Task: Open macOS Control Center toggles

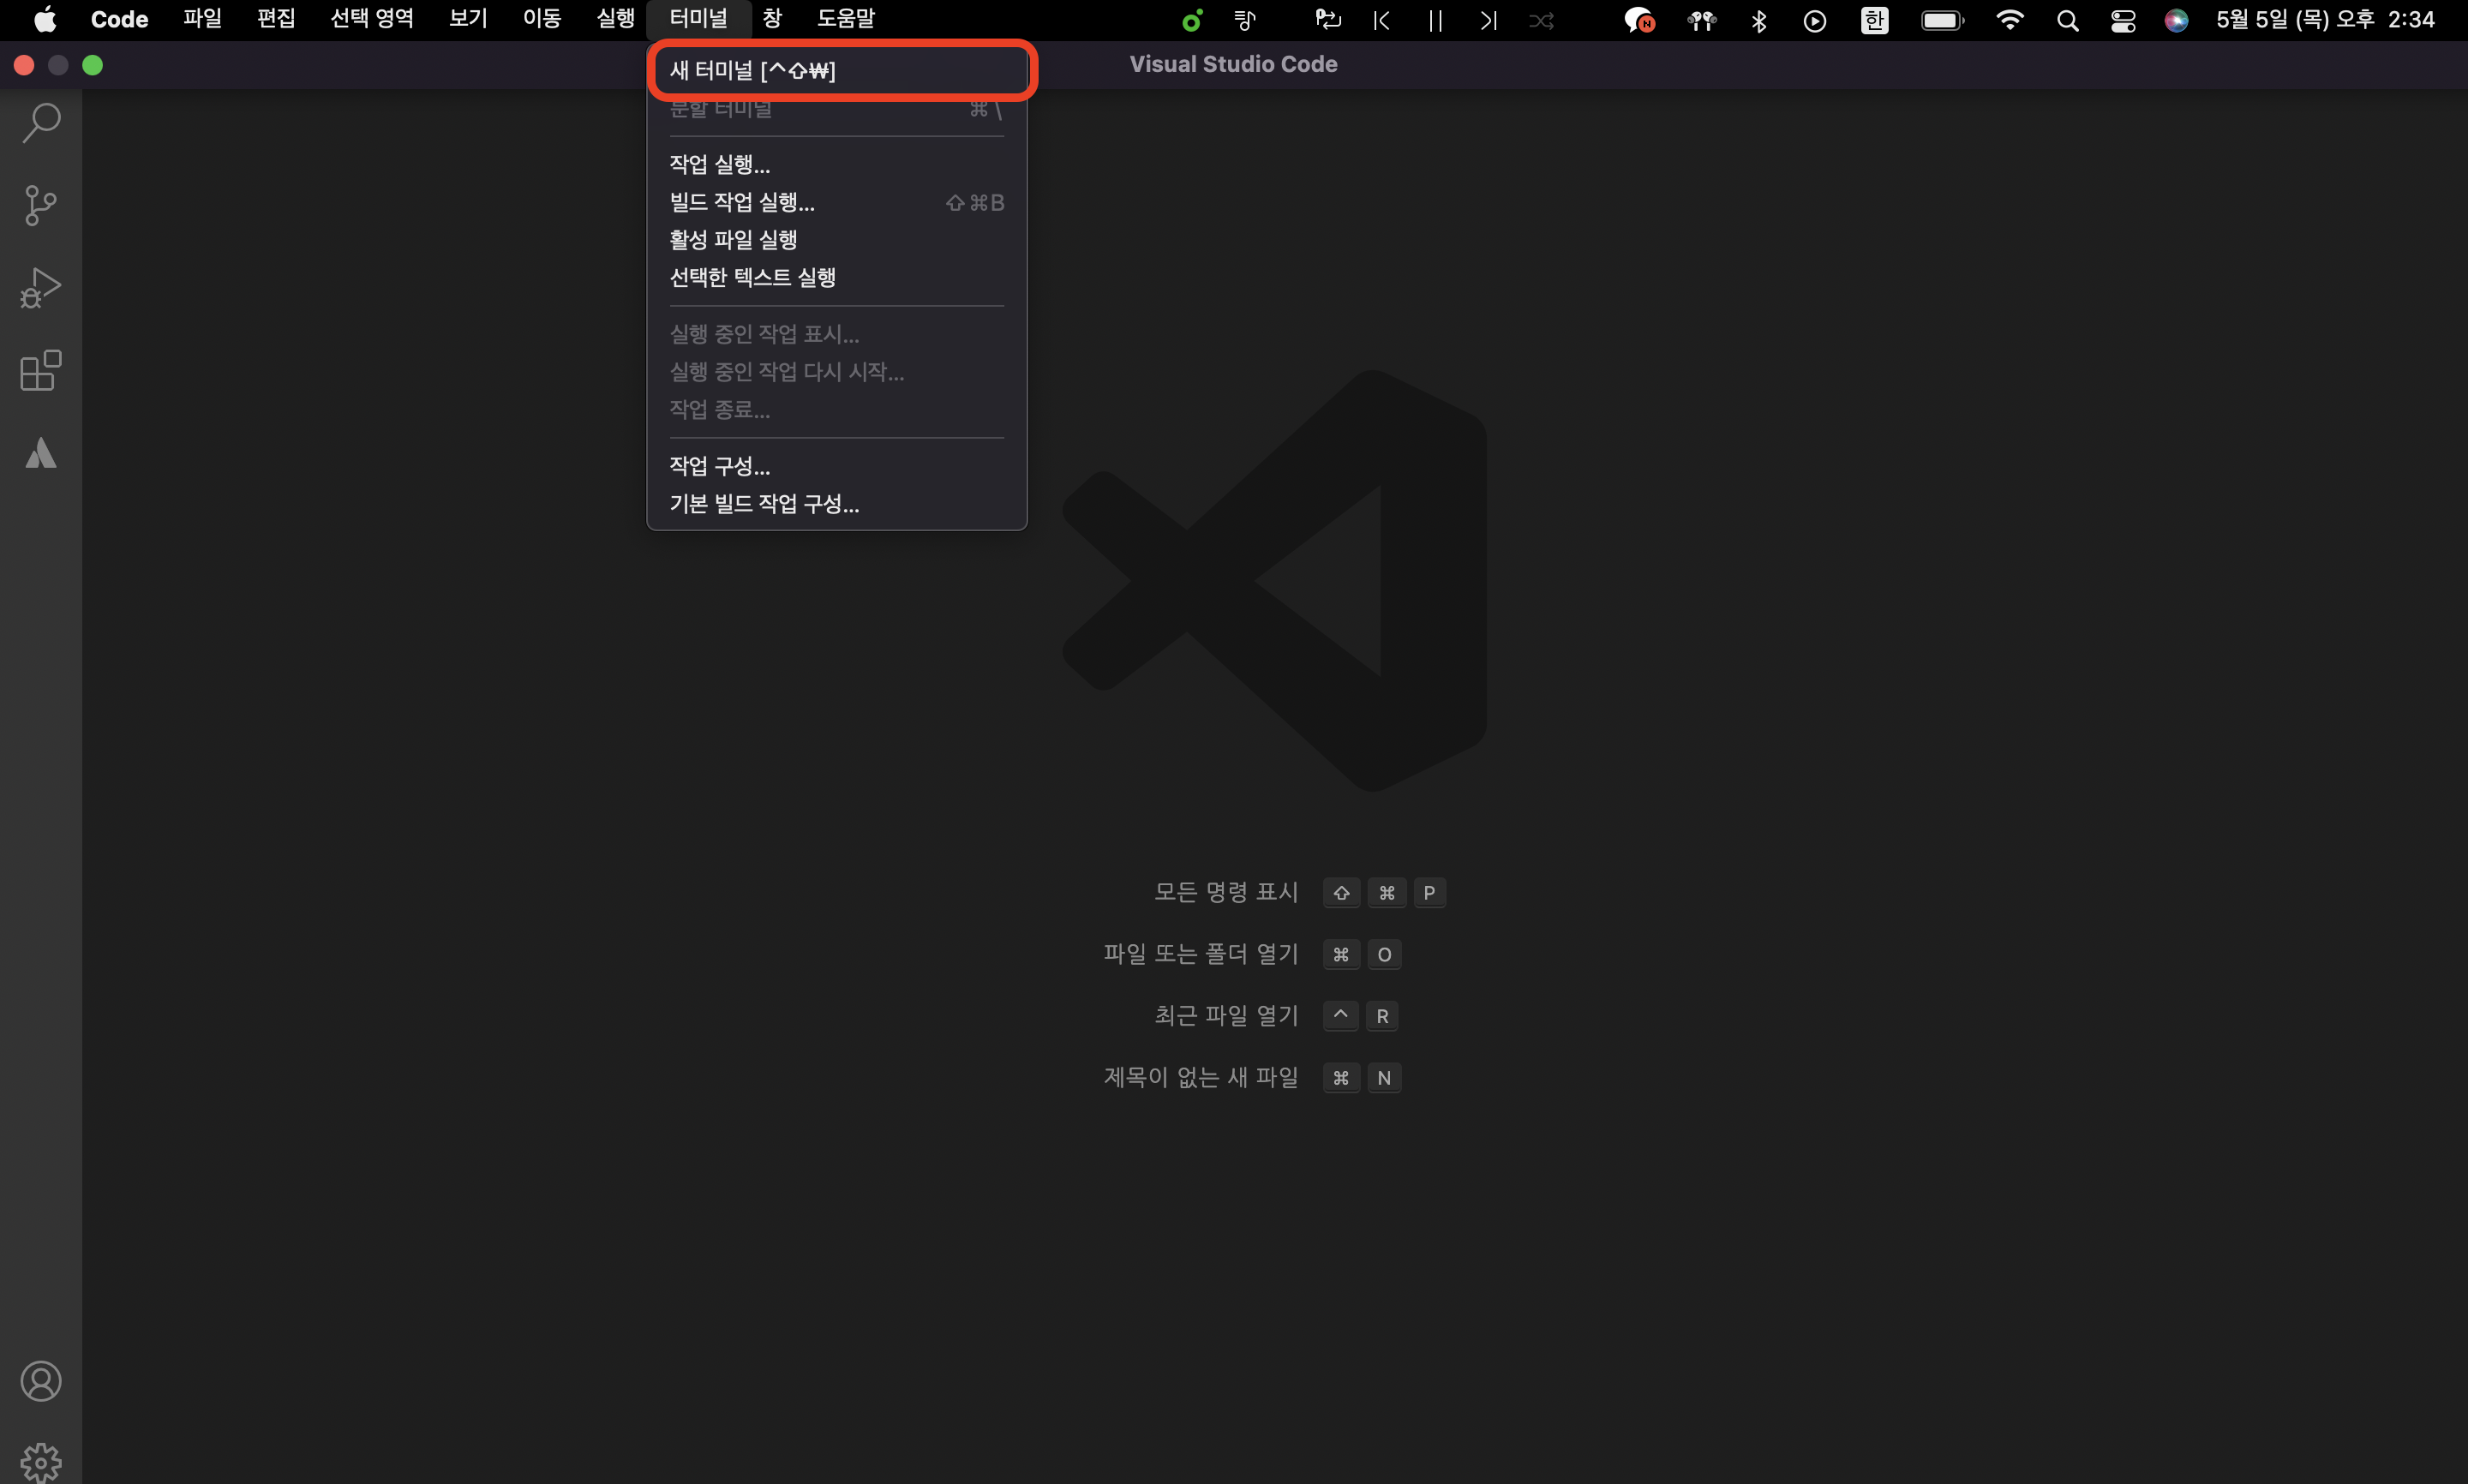Action: (x=2123, y=20)
